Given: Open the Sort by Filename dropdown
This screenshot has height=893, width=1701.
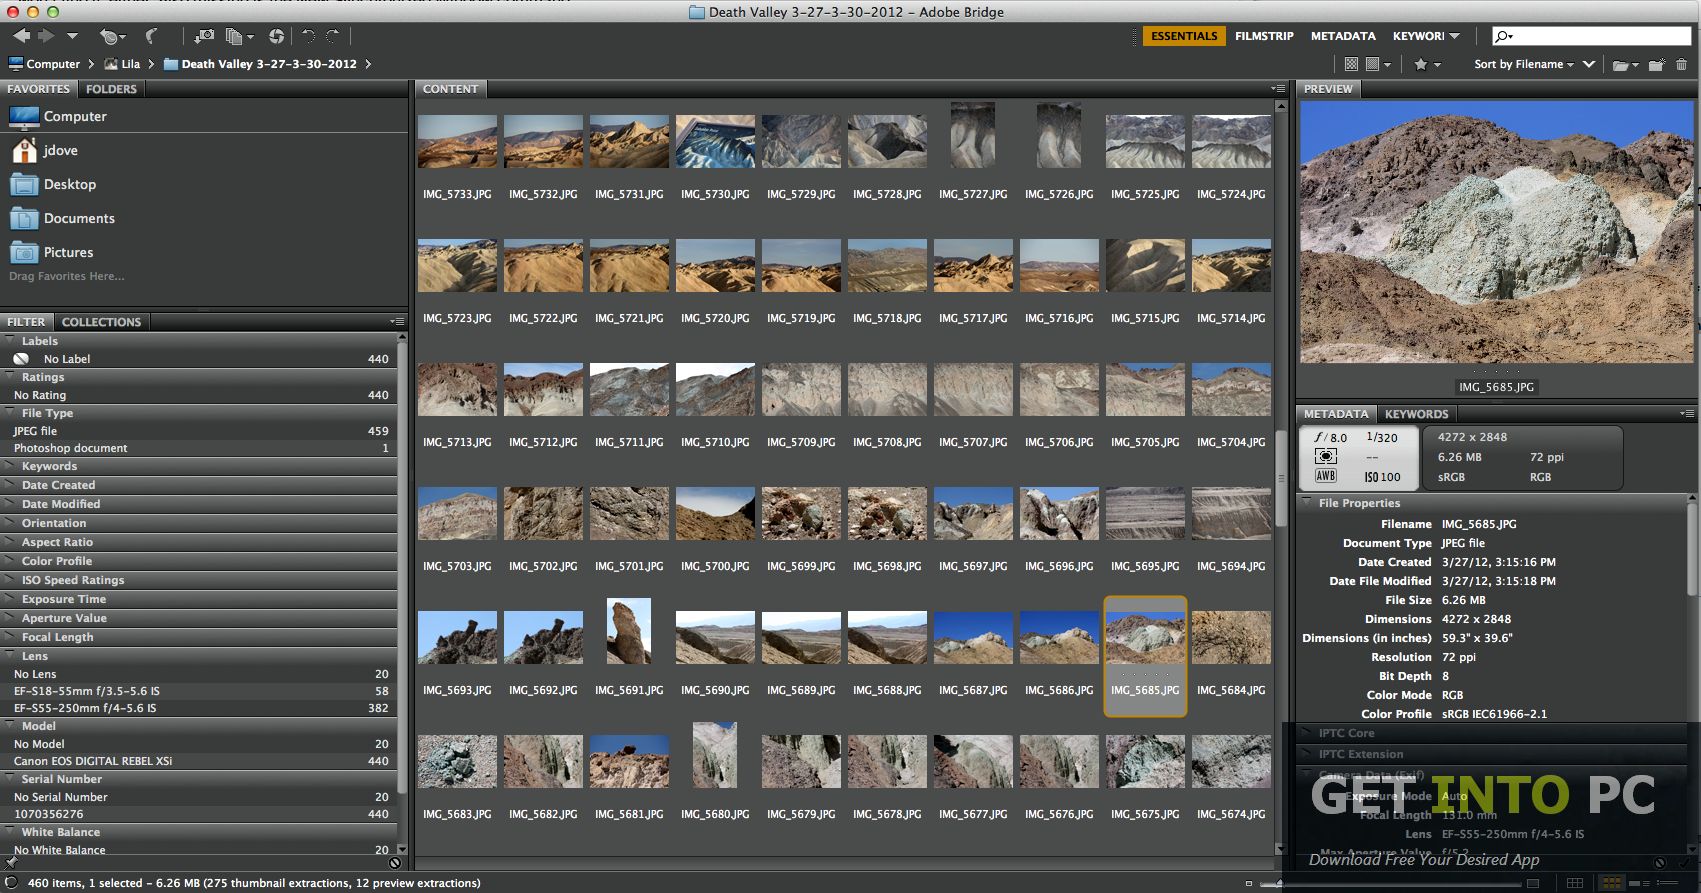Looking at the screenshot, I should [1523, 64].
